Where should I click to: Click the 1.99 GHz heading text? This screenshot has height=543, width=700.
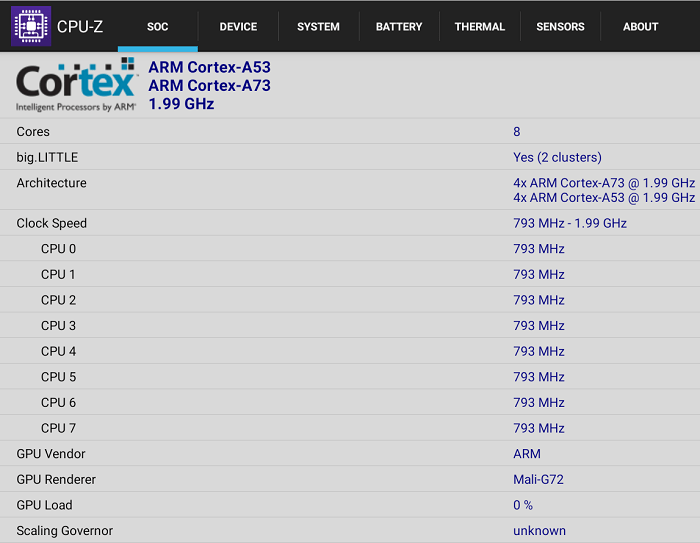point(181,104)
